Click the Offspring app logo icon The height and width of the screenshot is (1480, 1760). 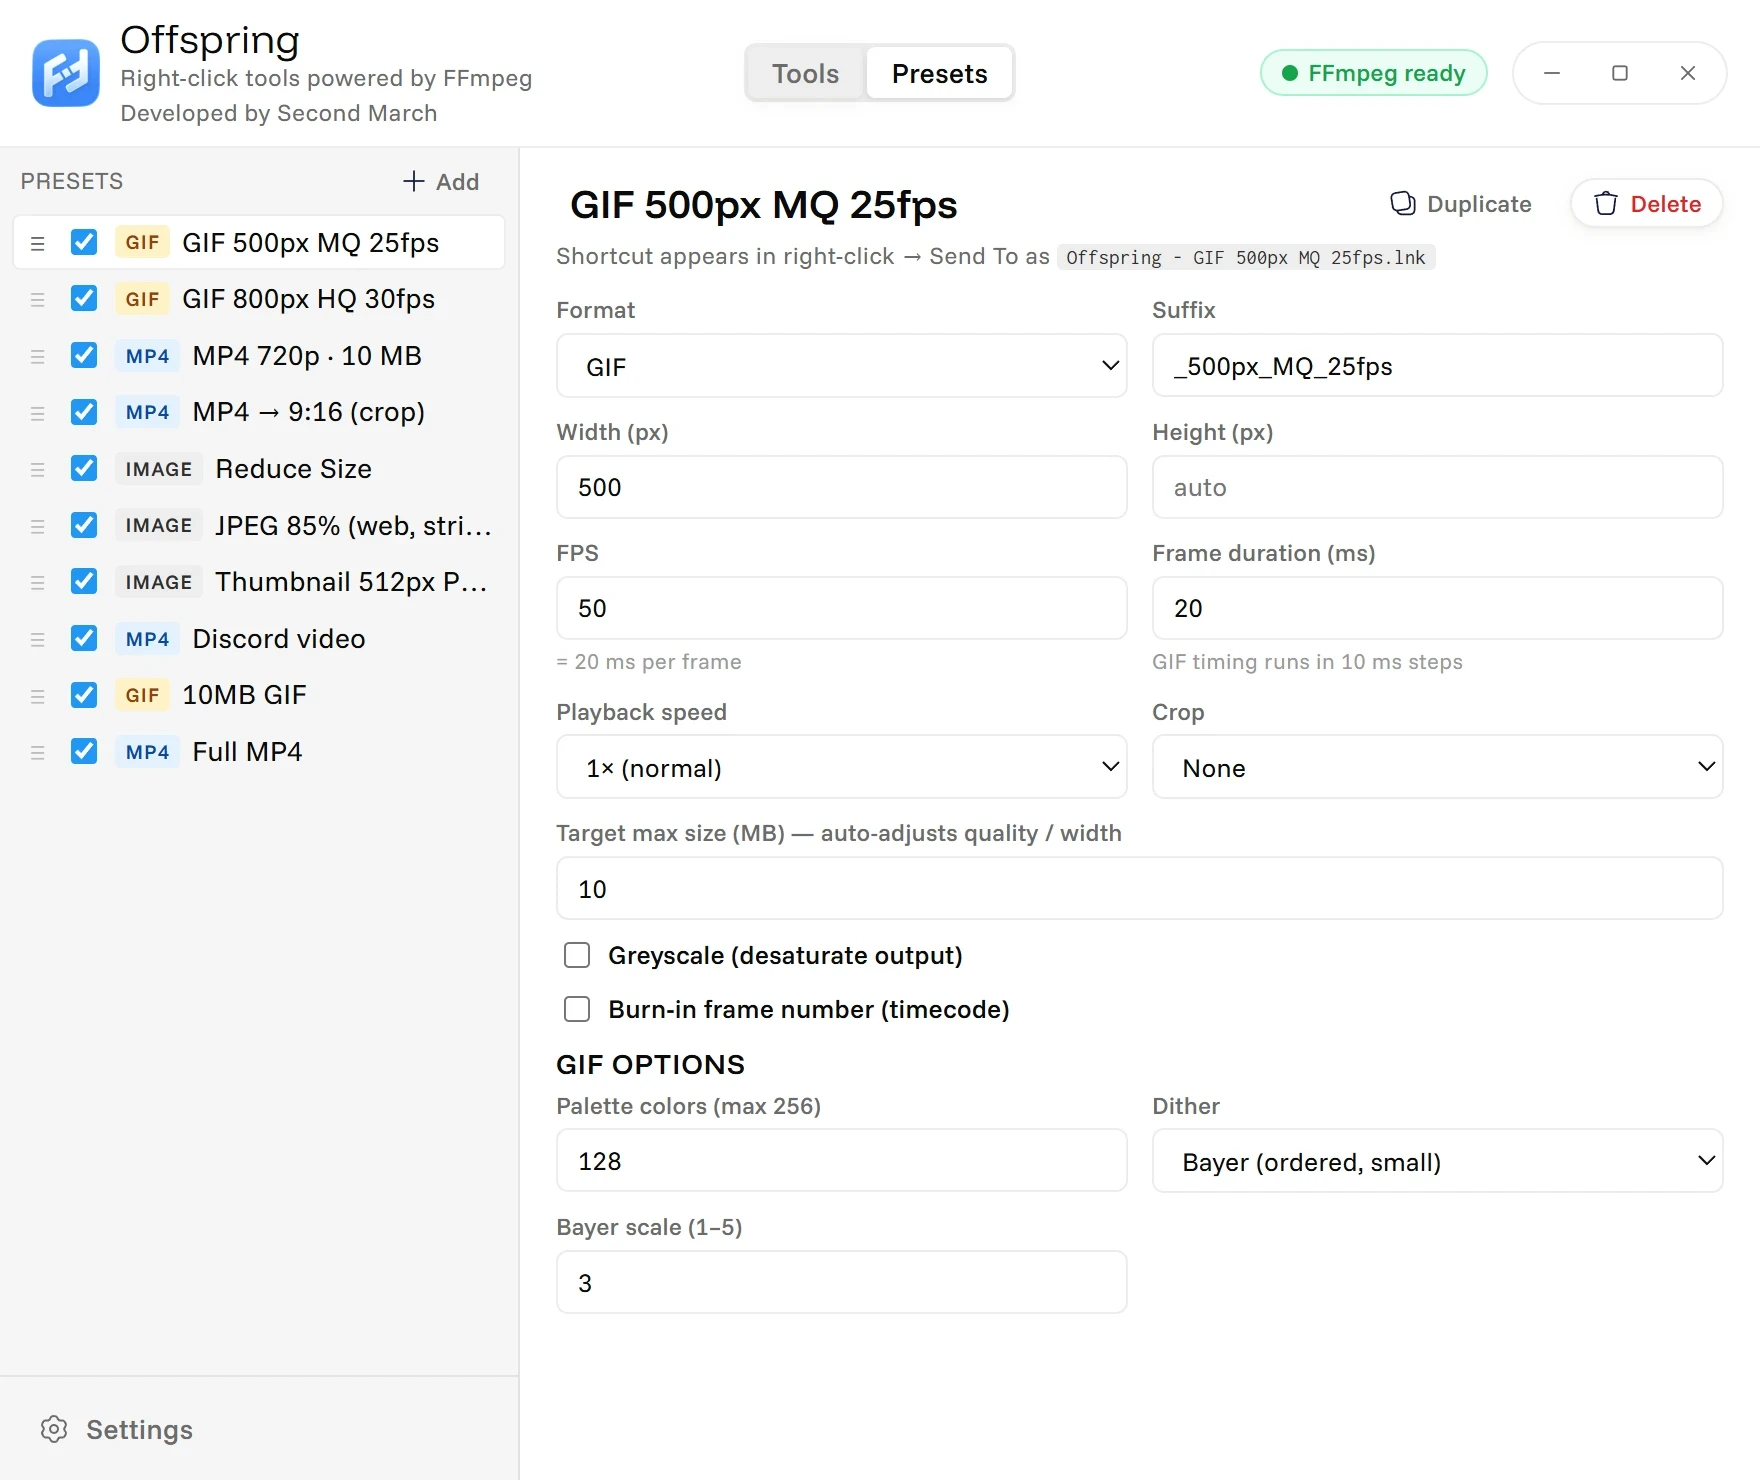[66, 73]
